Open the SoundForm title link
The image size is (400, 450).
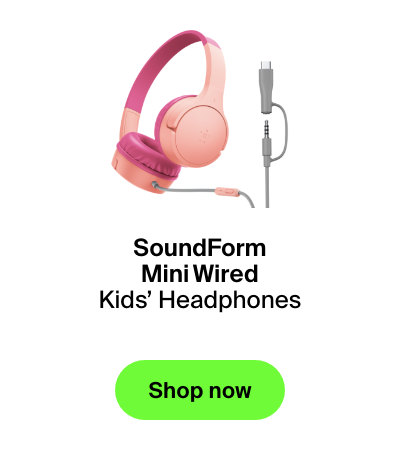(x=200, y=248)
